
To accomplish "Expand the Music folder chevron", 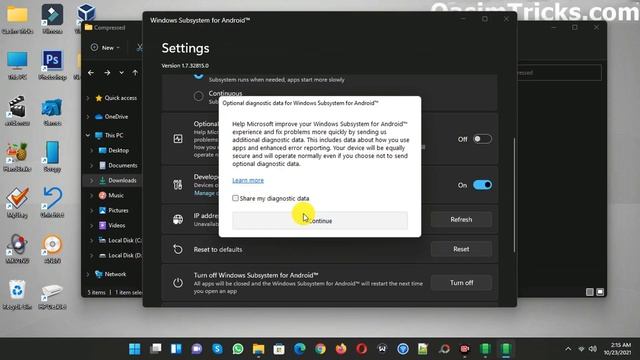I will pyautogui.click(x=91, y=196).
